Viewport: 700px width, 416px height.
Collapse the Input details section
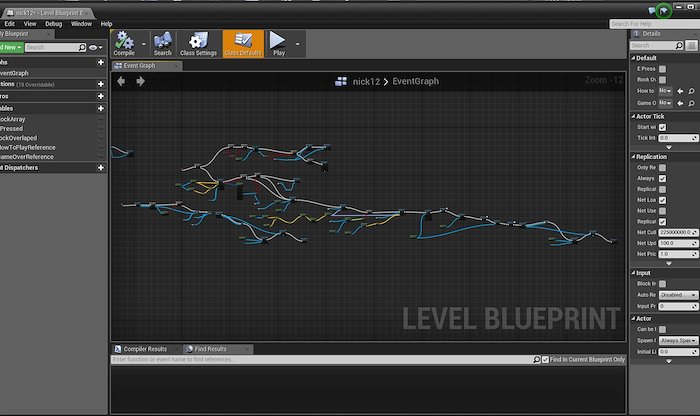click(x=633, y=273)
